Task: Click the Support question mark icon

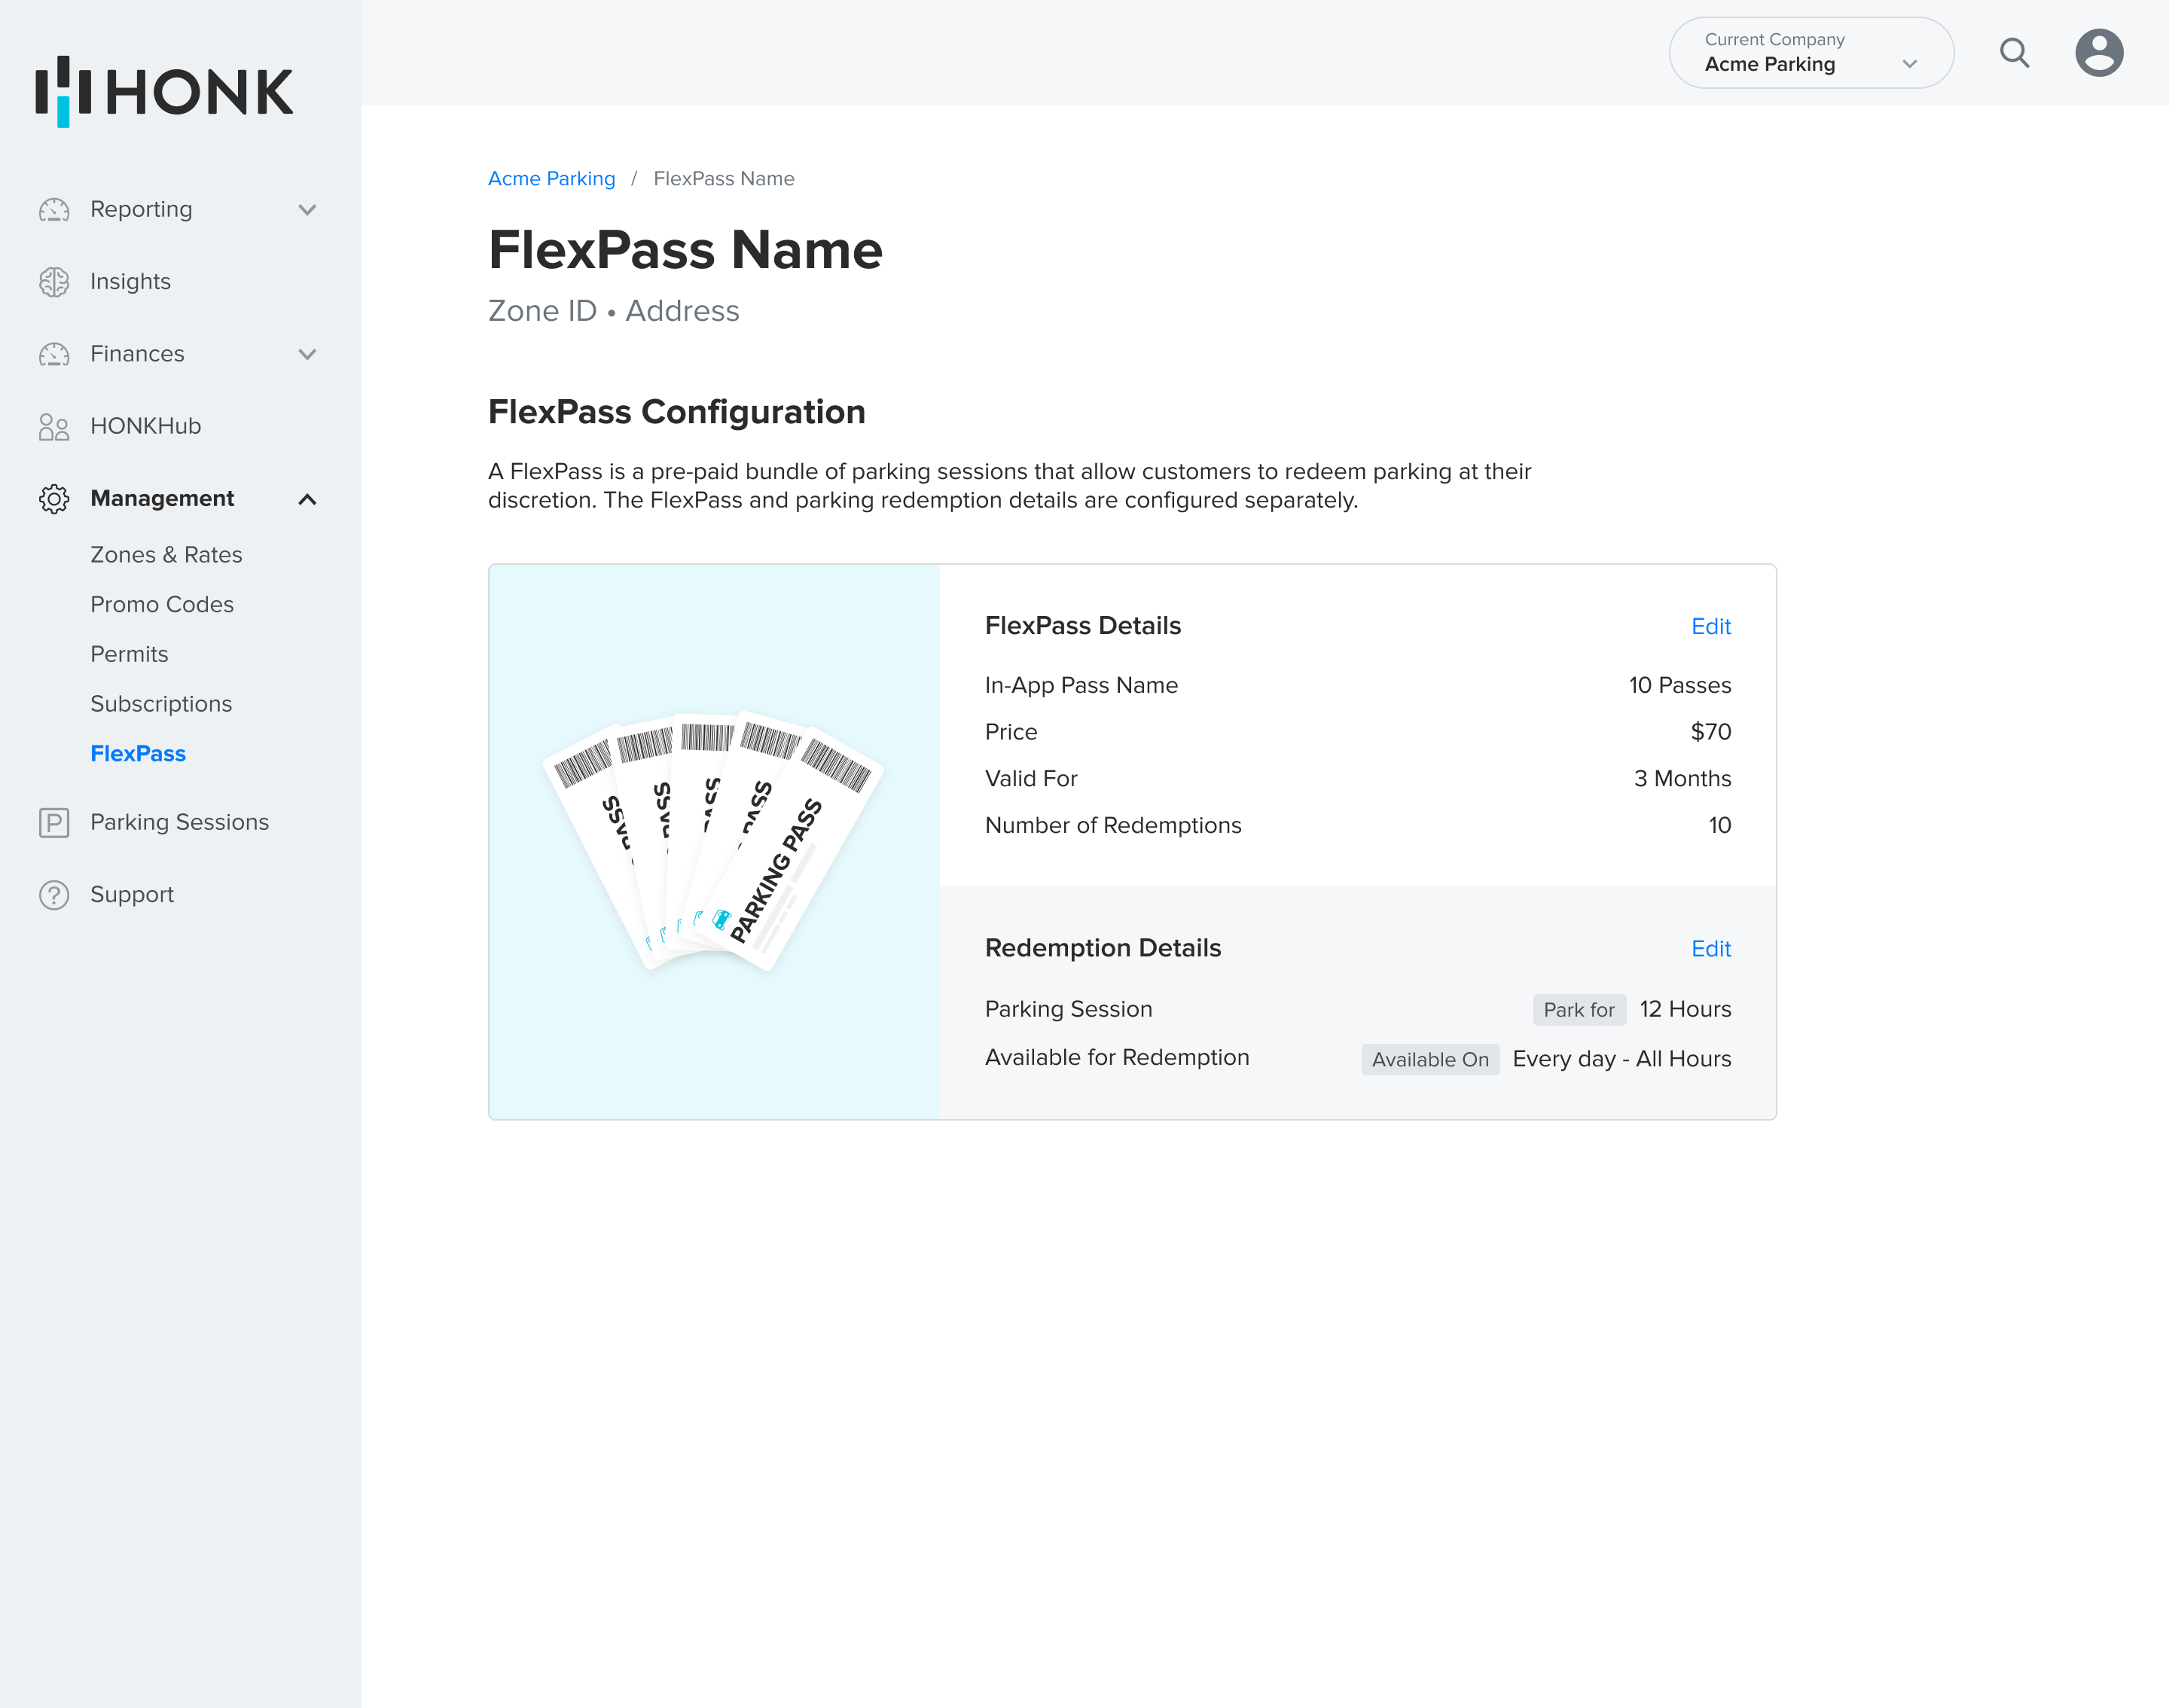Action: click(x=54, y=895)
